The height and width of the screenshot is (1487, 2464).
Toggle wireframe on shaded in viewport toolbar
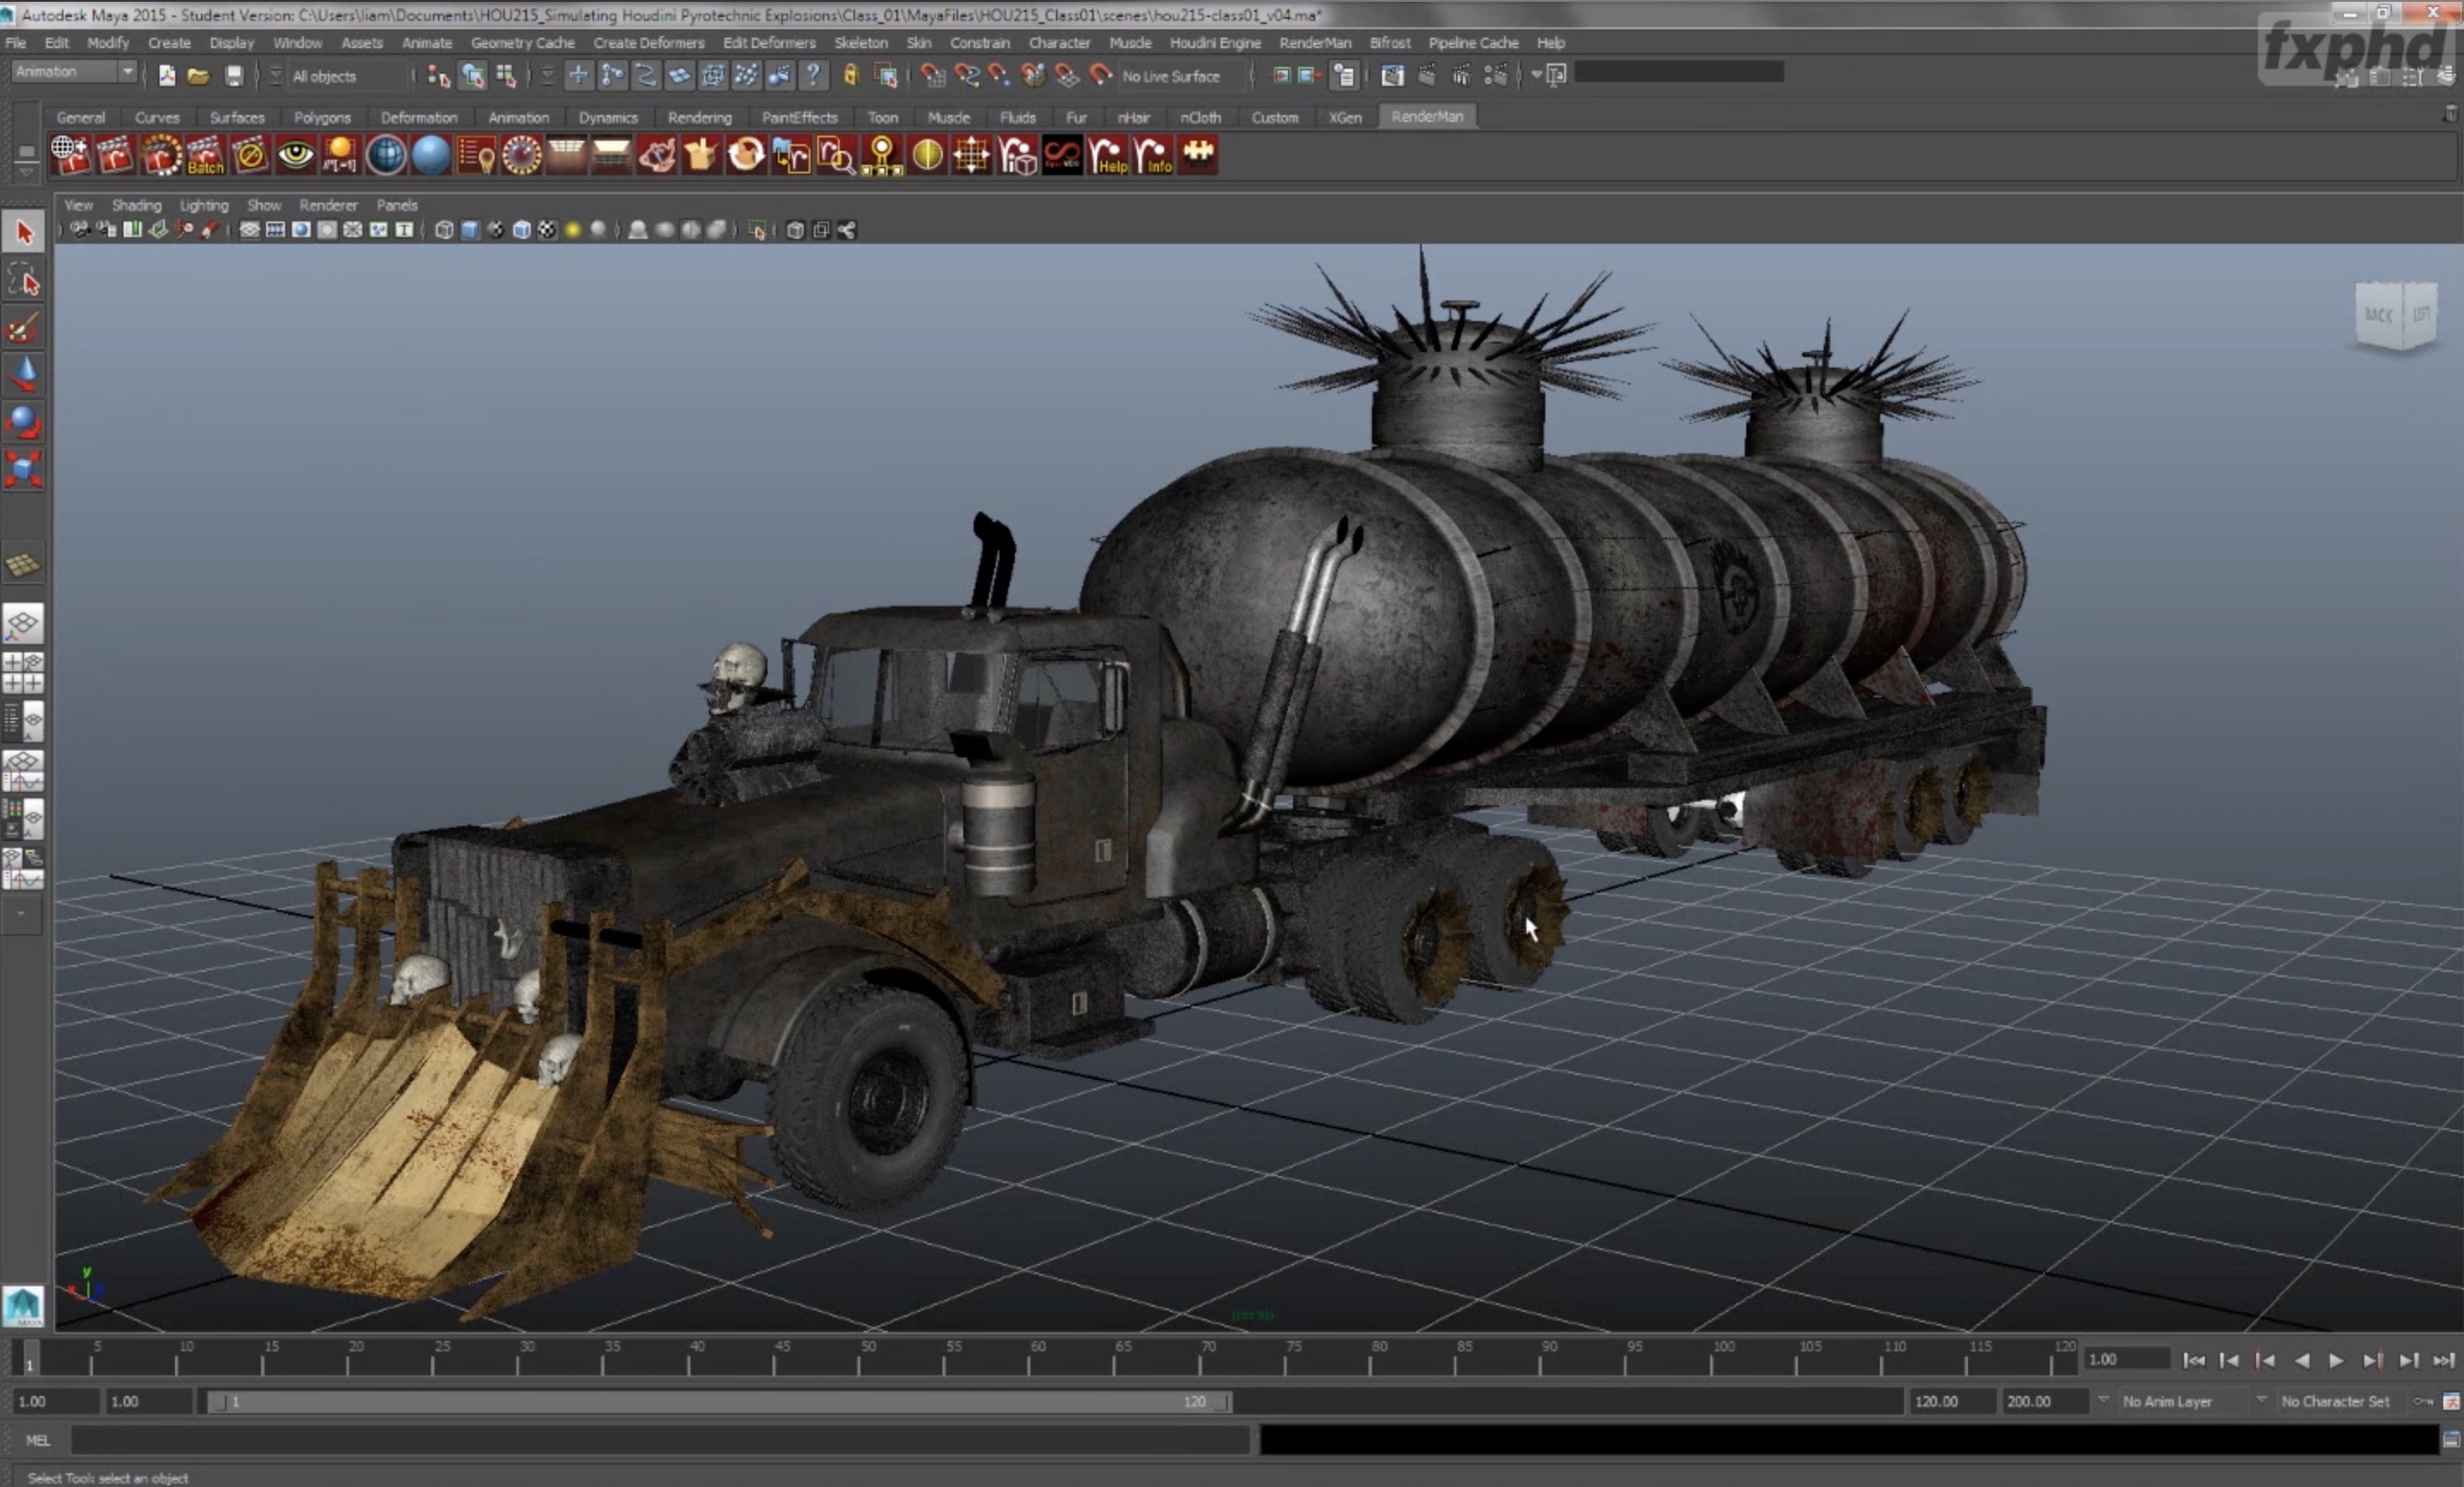tap(521, 231)
